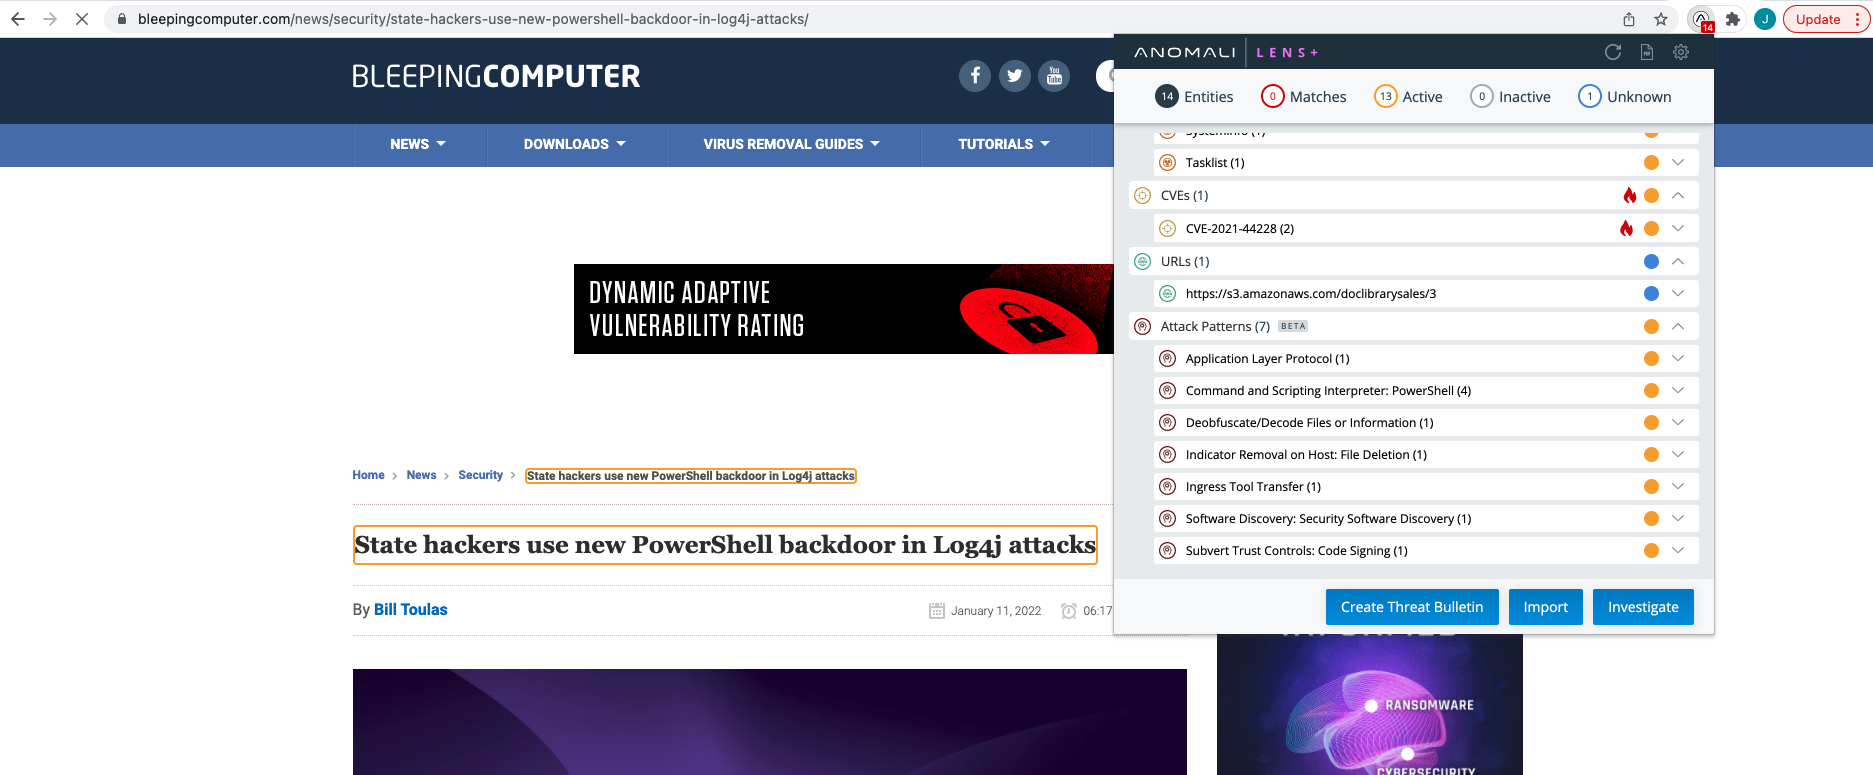
Task: Click icon beside Subvert Trust Controls
Action: coord(1167,550)
